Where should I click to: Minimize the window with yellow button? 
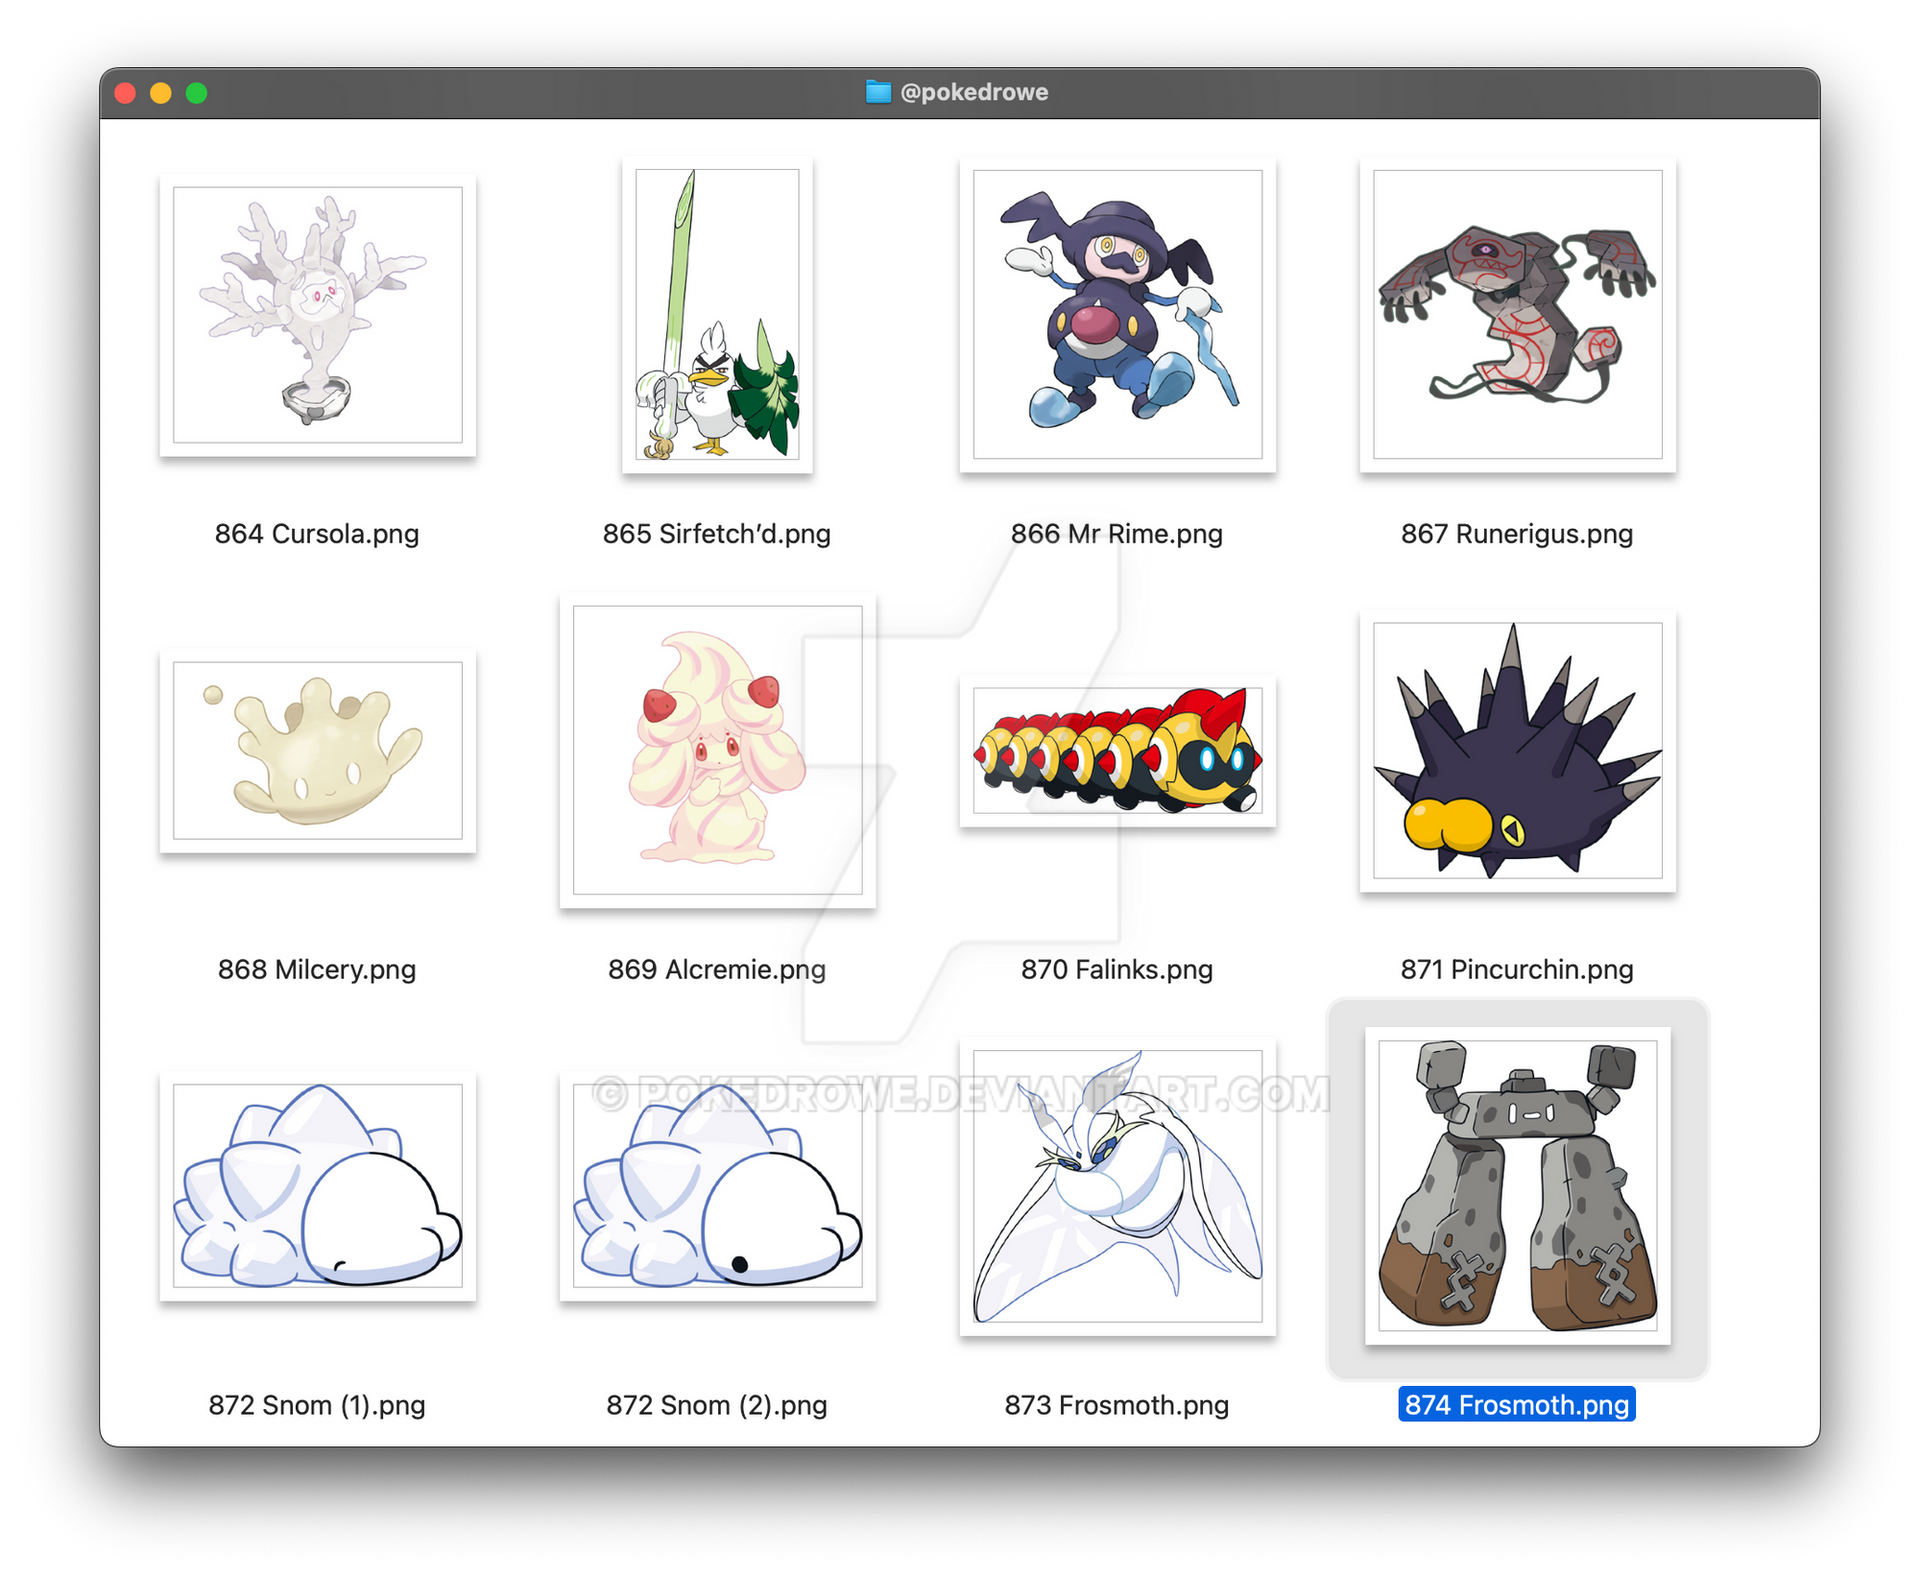point(160,93)
